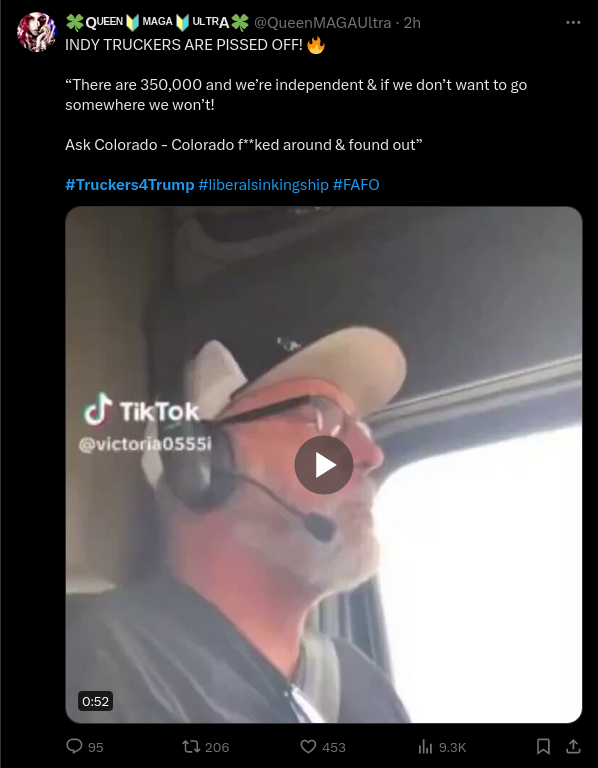This screenshot has width=598, height=768.
Task: Play the trucker video
Action: pos(324,465)
